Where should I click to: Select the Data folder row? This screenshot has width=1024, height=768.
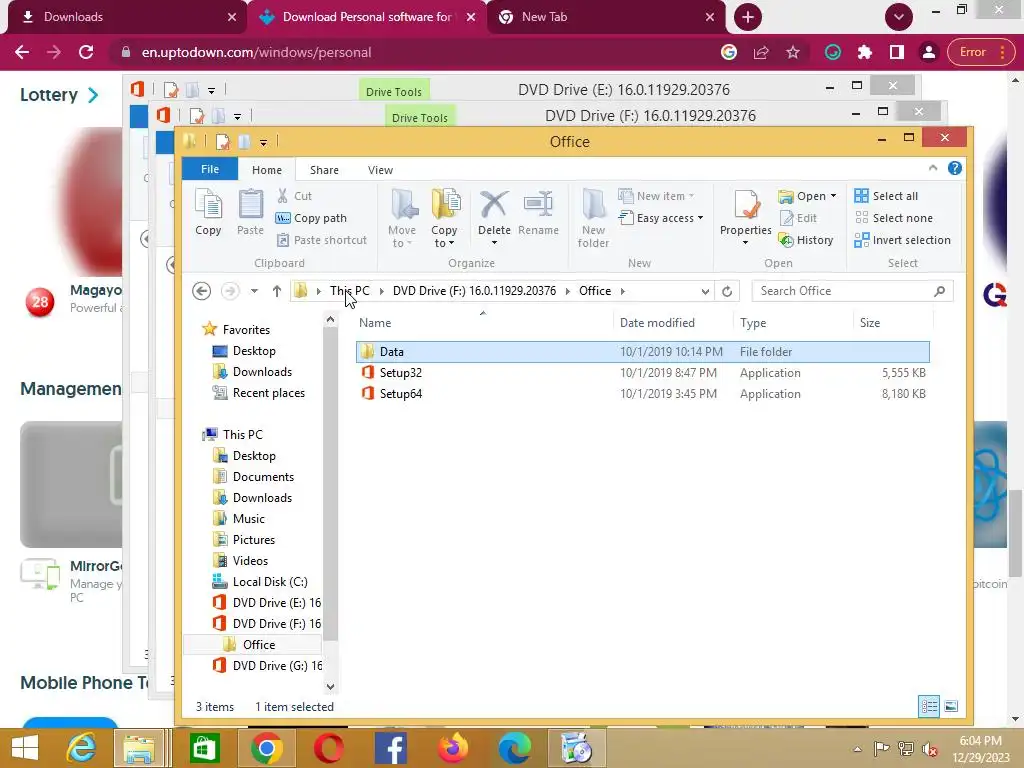[643, 351]
